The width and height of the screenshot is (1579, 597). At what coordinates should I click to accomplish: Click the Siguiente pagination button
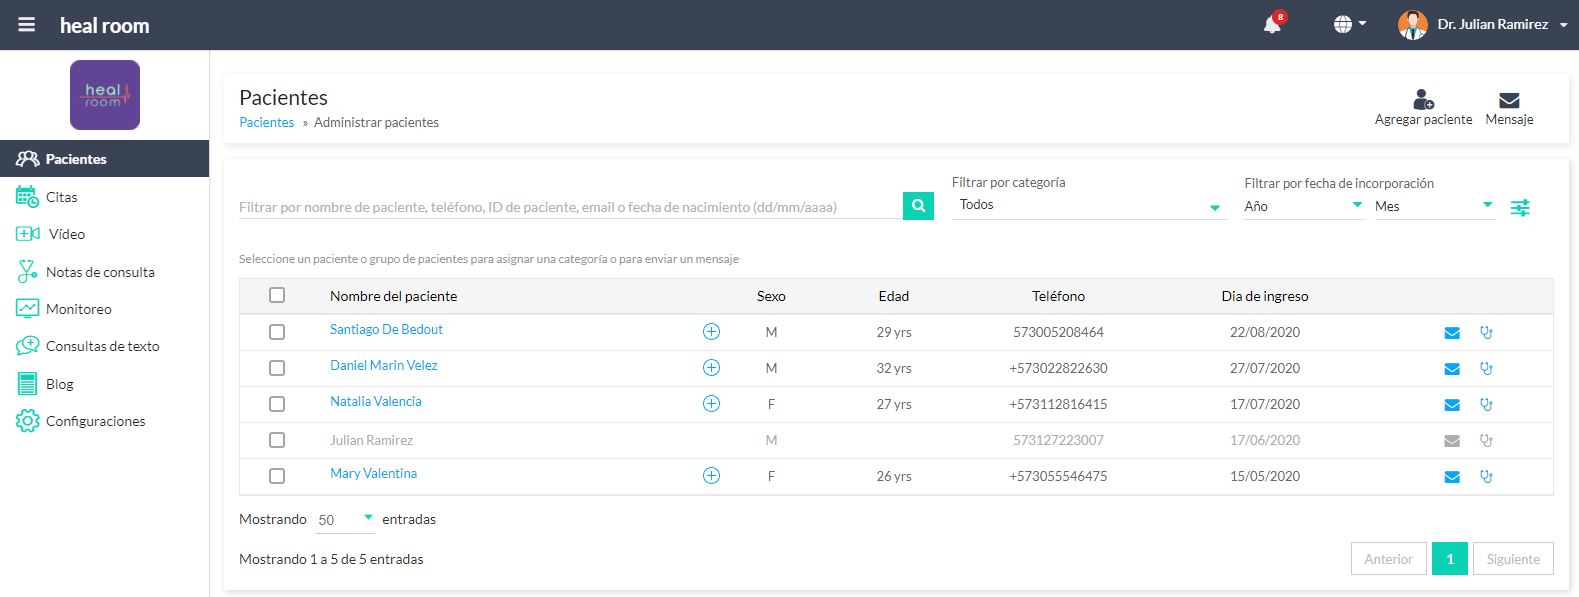(1512, 559)
